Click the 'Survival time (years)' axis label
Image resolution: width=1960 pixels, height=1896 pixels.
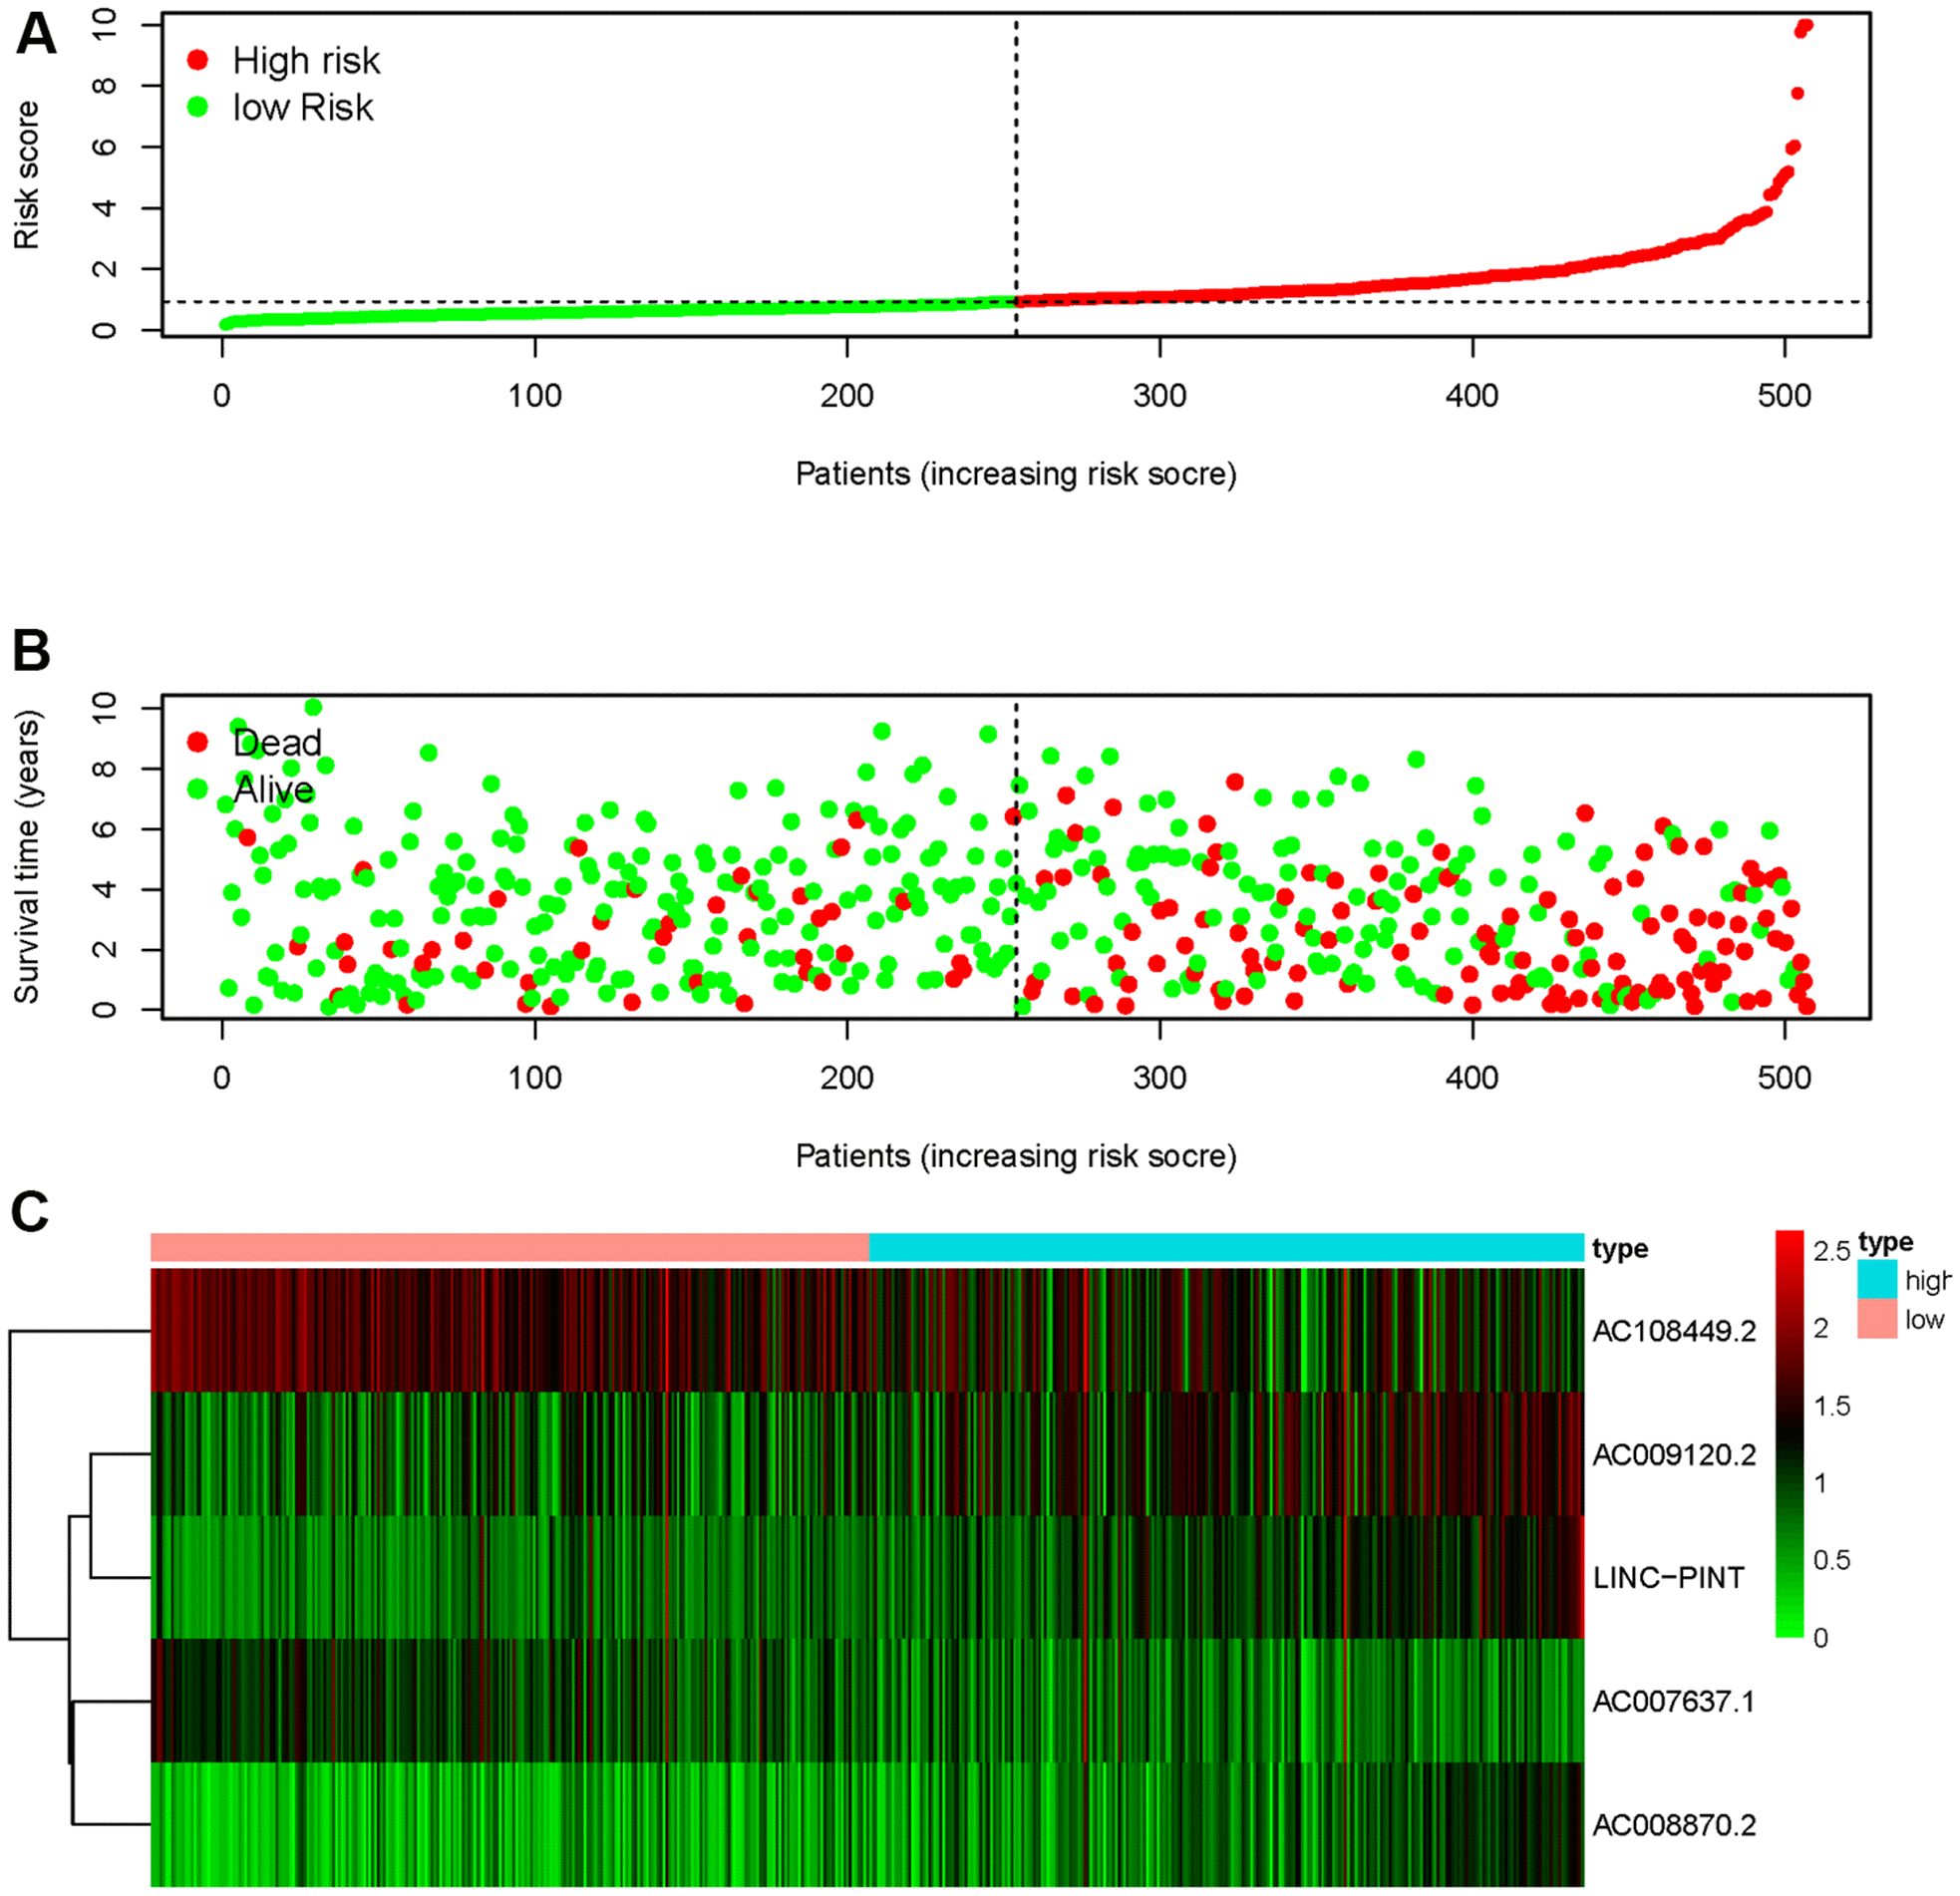[26, 856]
